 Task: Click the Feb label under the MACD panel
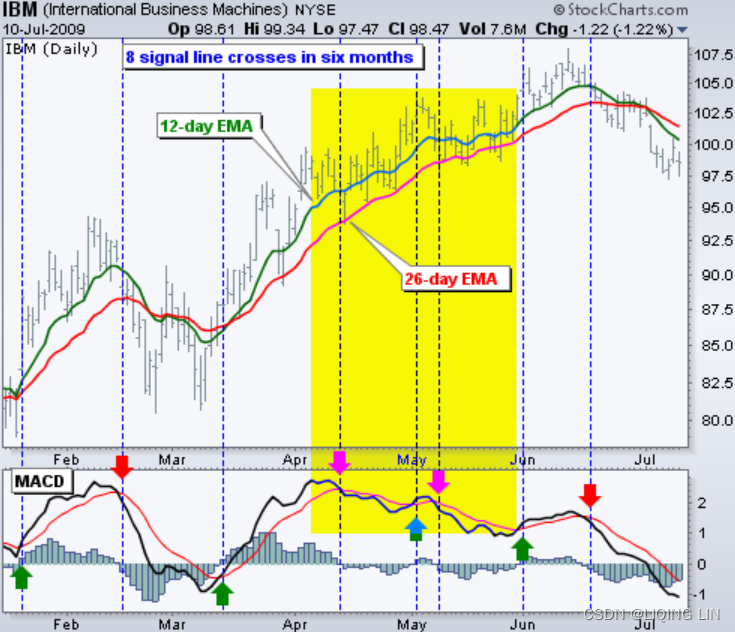point(66,624)
